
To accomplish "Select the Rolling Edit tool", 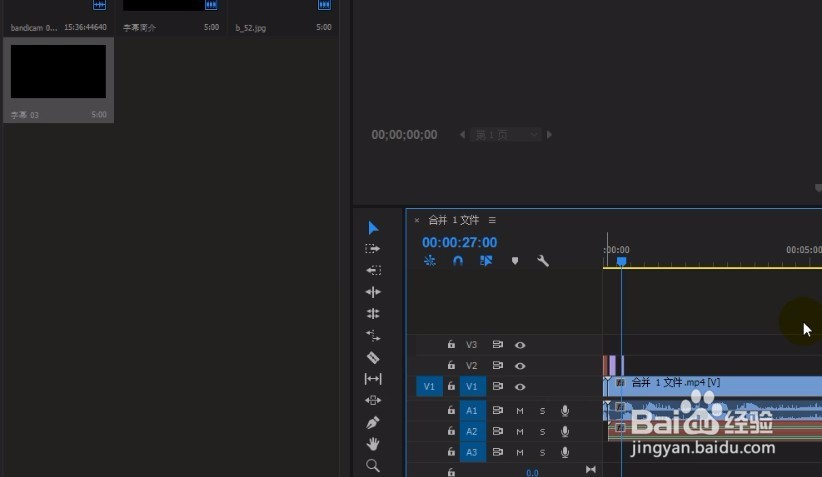I will click(373, 313).
